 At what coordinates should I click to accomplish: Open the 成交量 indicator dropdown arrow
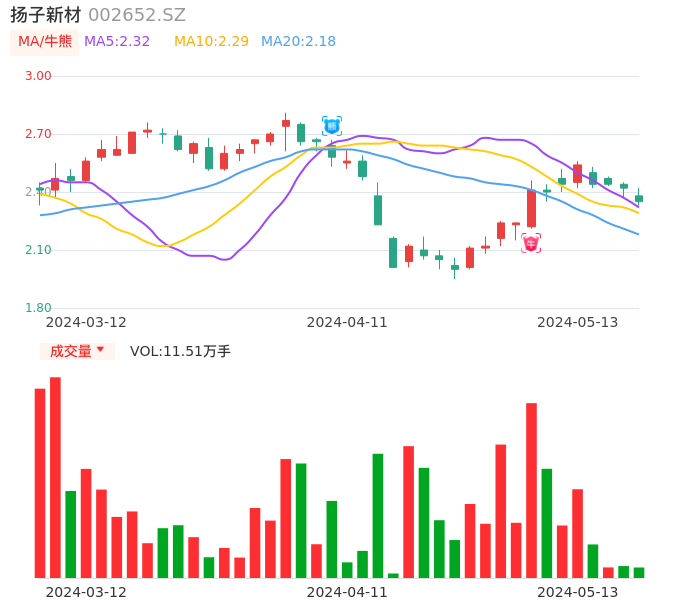pyautogui.click(x=100, y=350)
